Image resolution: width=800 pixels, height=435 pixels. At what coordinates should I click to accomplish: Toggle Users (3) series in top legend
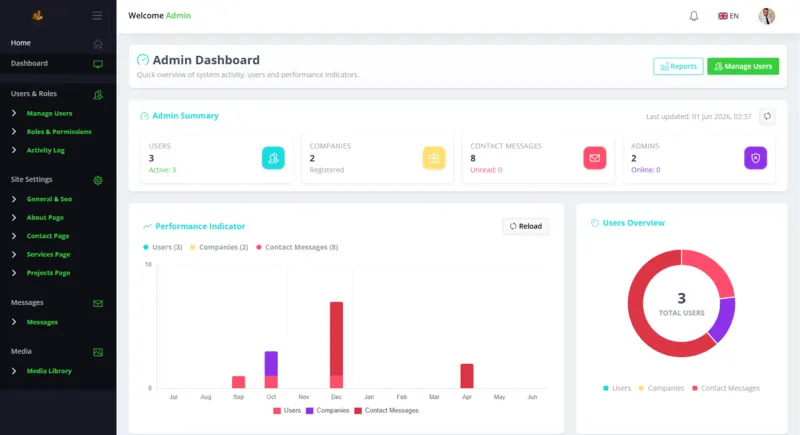pos(163,247)
